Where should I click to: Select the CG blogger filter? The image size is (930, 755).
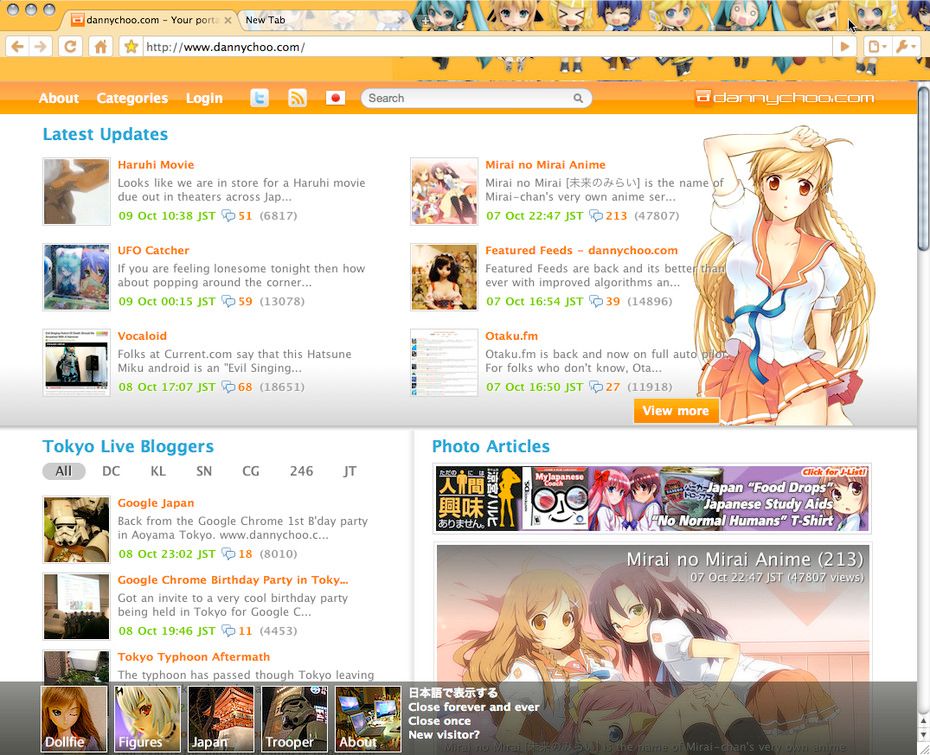coord(250,471)
